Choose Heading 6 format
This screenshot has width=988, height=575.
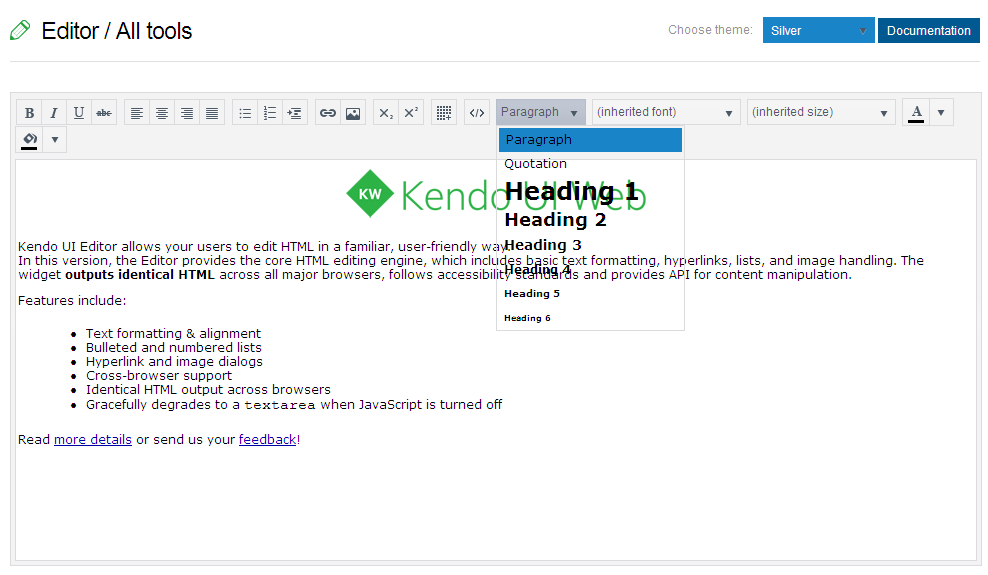(590, 318)
